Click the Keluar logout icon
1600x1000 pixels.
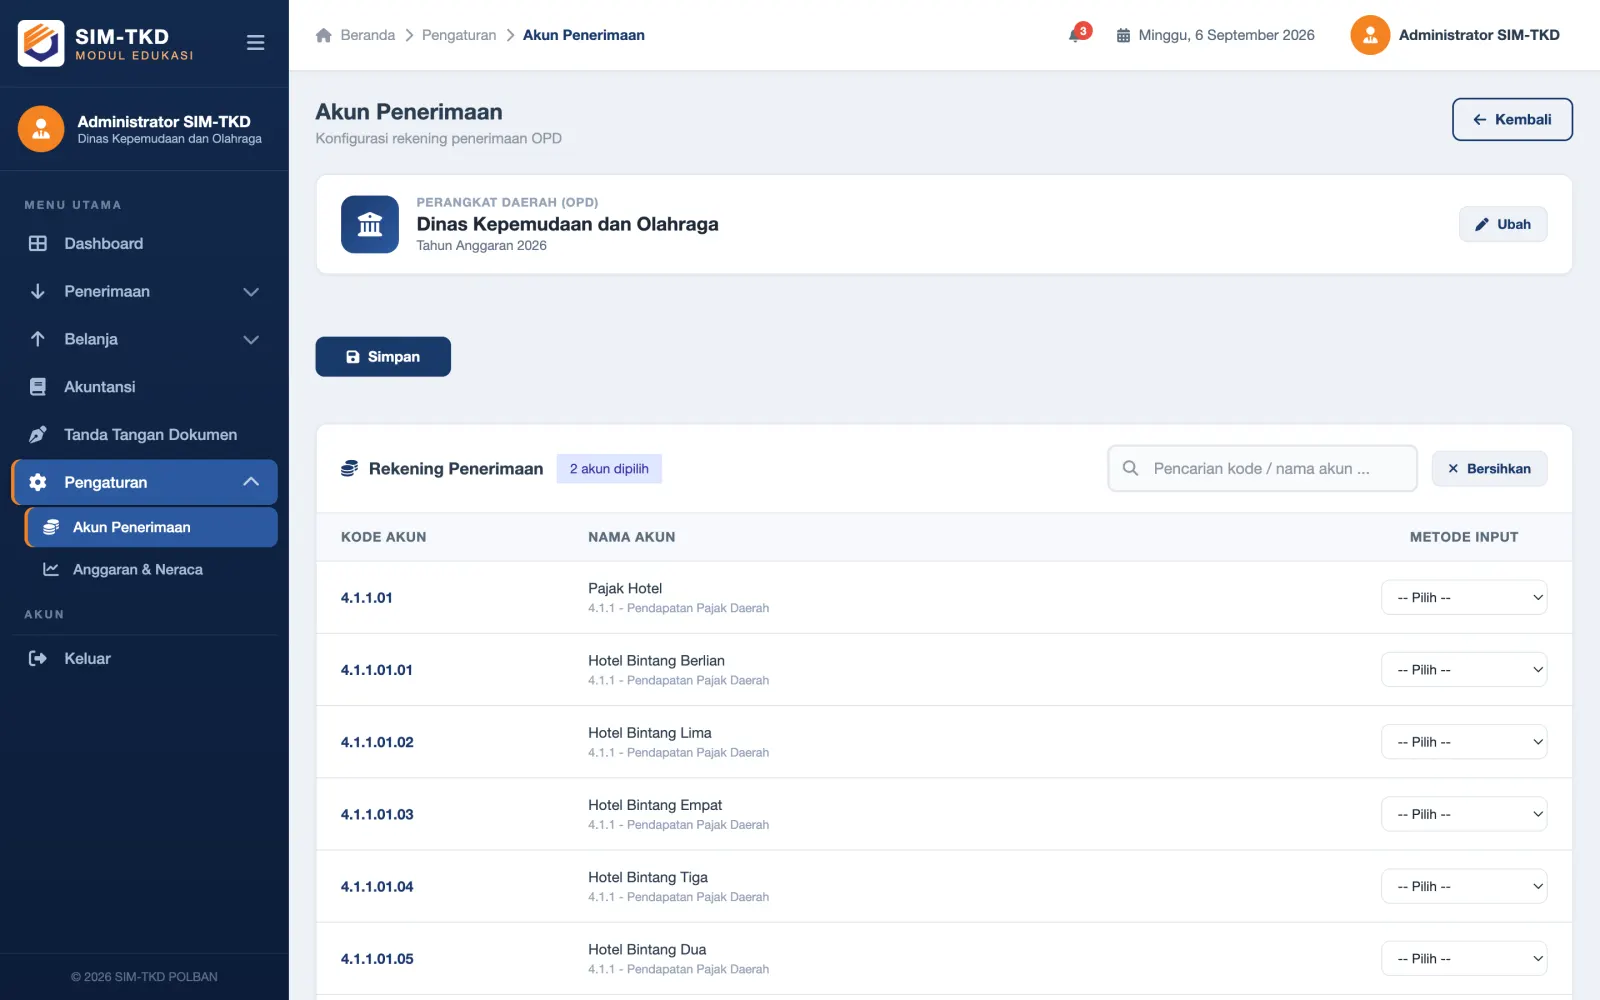(x=38, y=658)
